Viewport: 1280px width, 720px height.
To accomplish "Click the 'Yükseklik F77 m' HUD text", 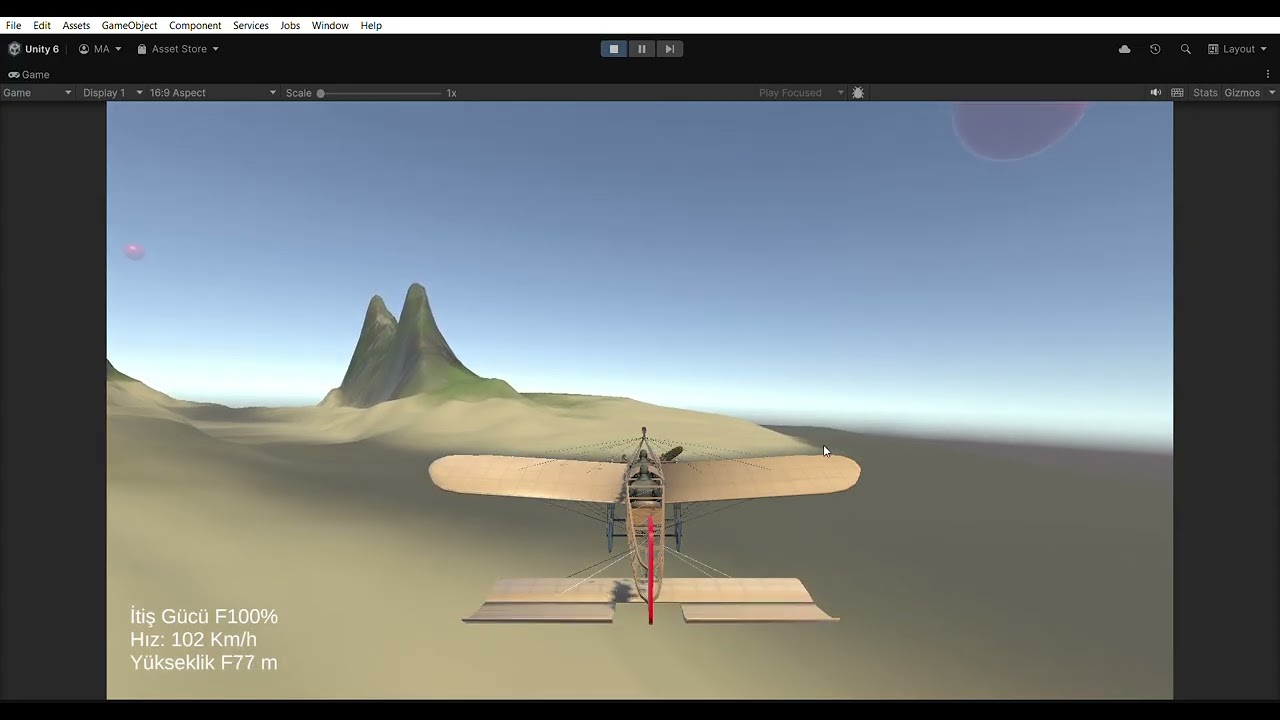I will [204, 663].
